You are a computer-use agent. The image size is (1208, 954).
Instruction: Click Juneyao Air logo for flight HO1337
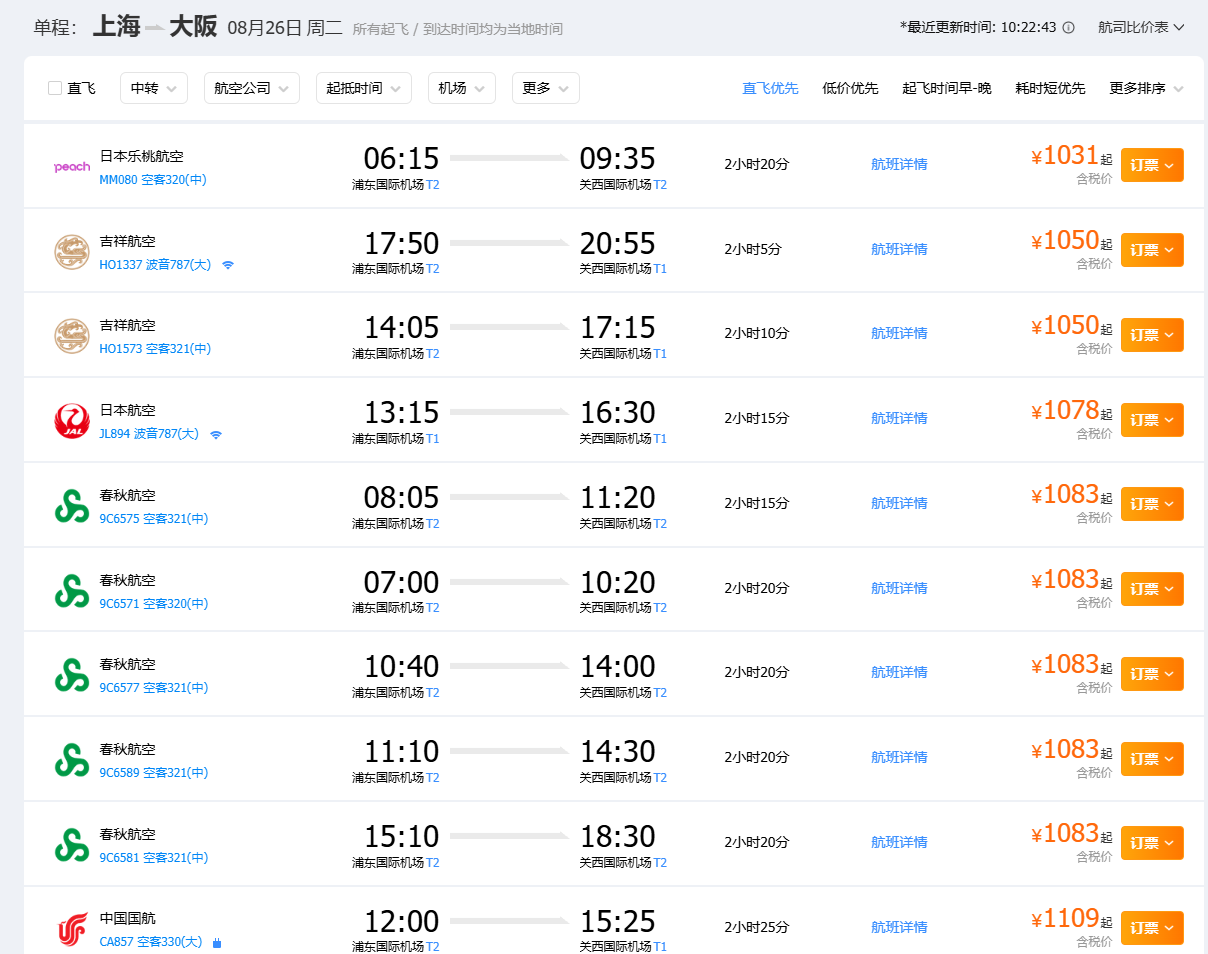click(72, 252)
